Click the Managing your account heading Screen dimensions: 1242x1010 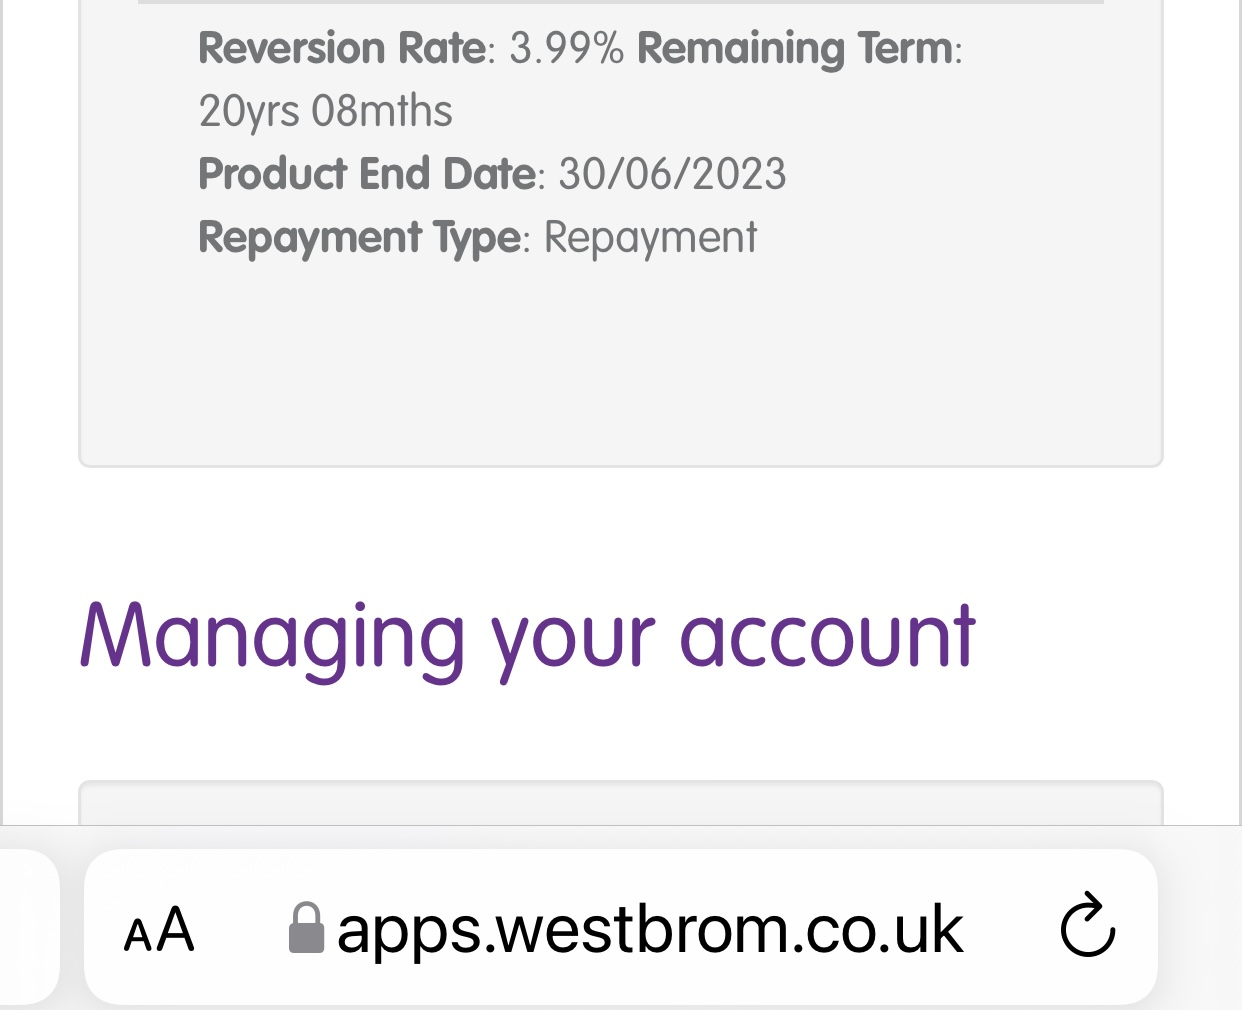tap(527, 637)
